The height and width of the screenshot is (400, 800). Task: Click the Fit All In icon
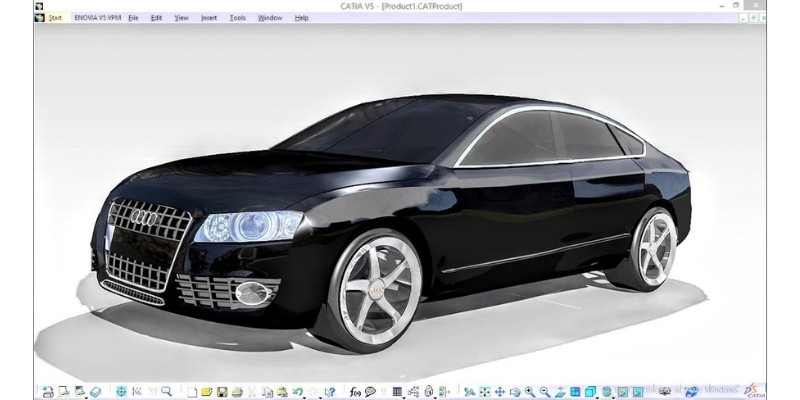pyautogui.click(x=485, y=392)
